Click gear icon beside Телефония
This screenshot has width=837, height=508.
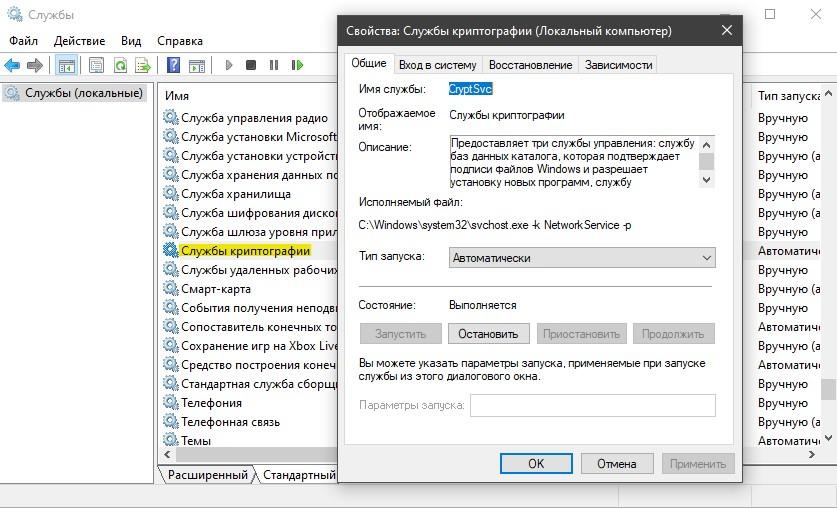click(x=171, y=402)
